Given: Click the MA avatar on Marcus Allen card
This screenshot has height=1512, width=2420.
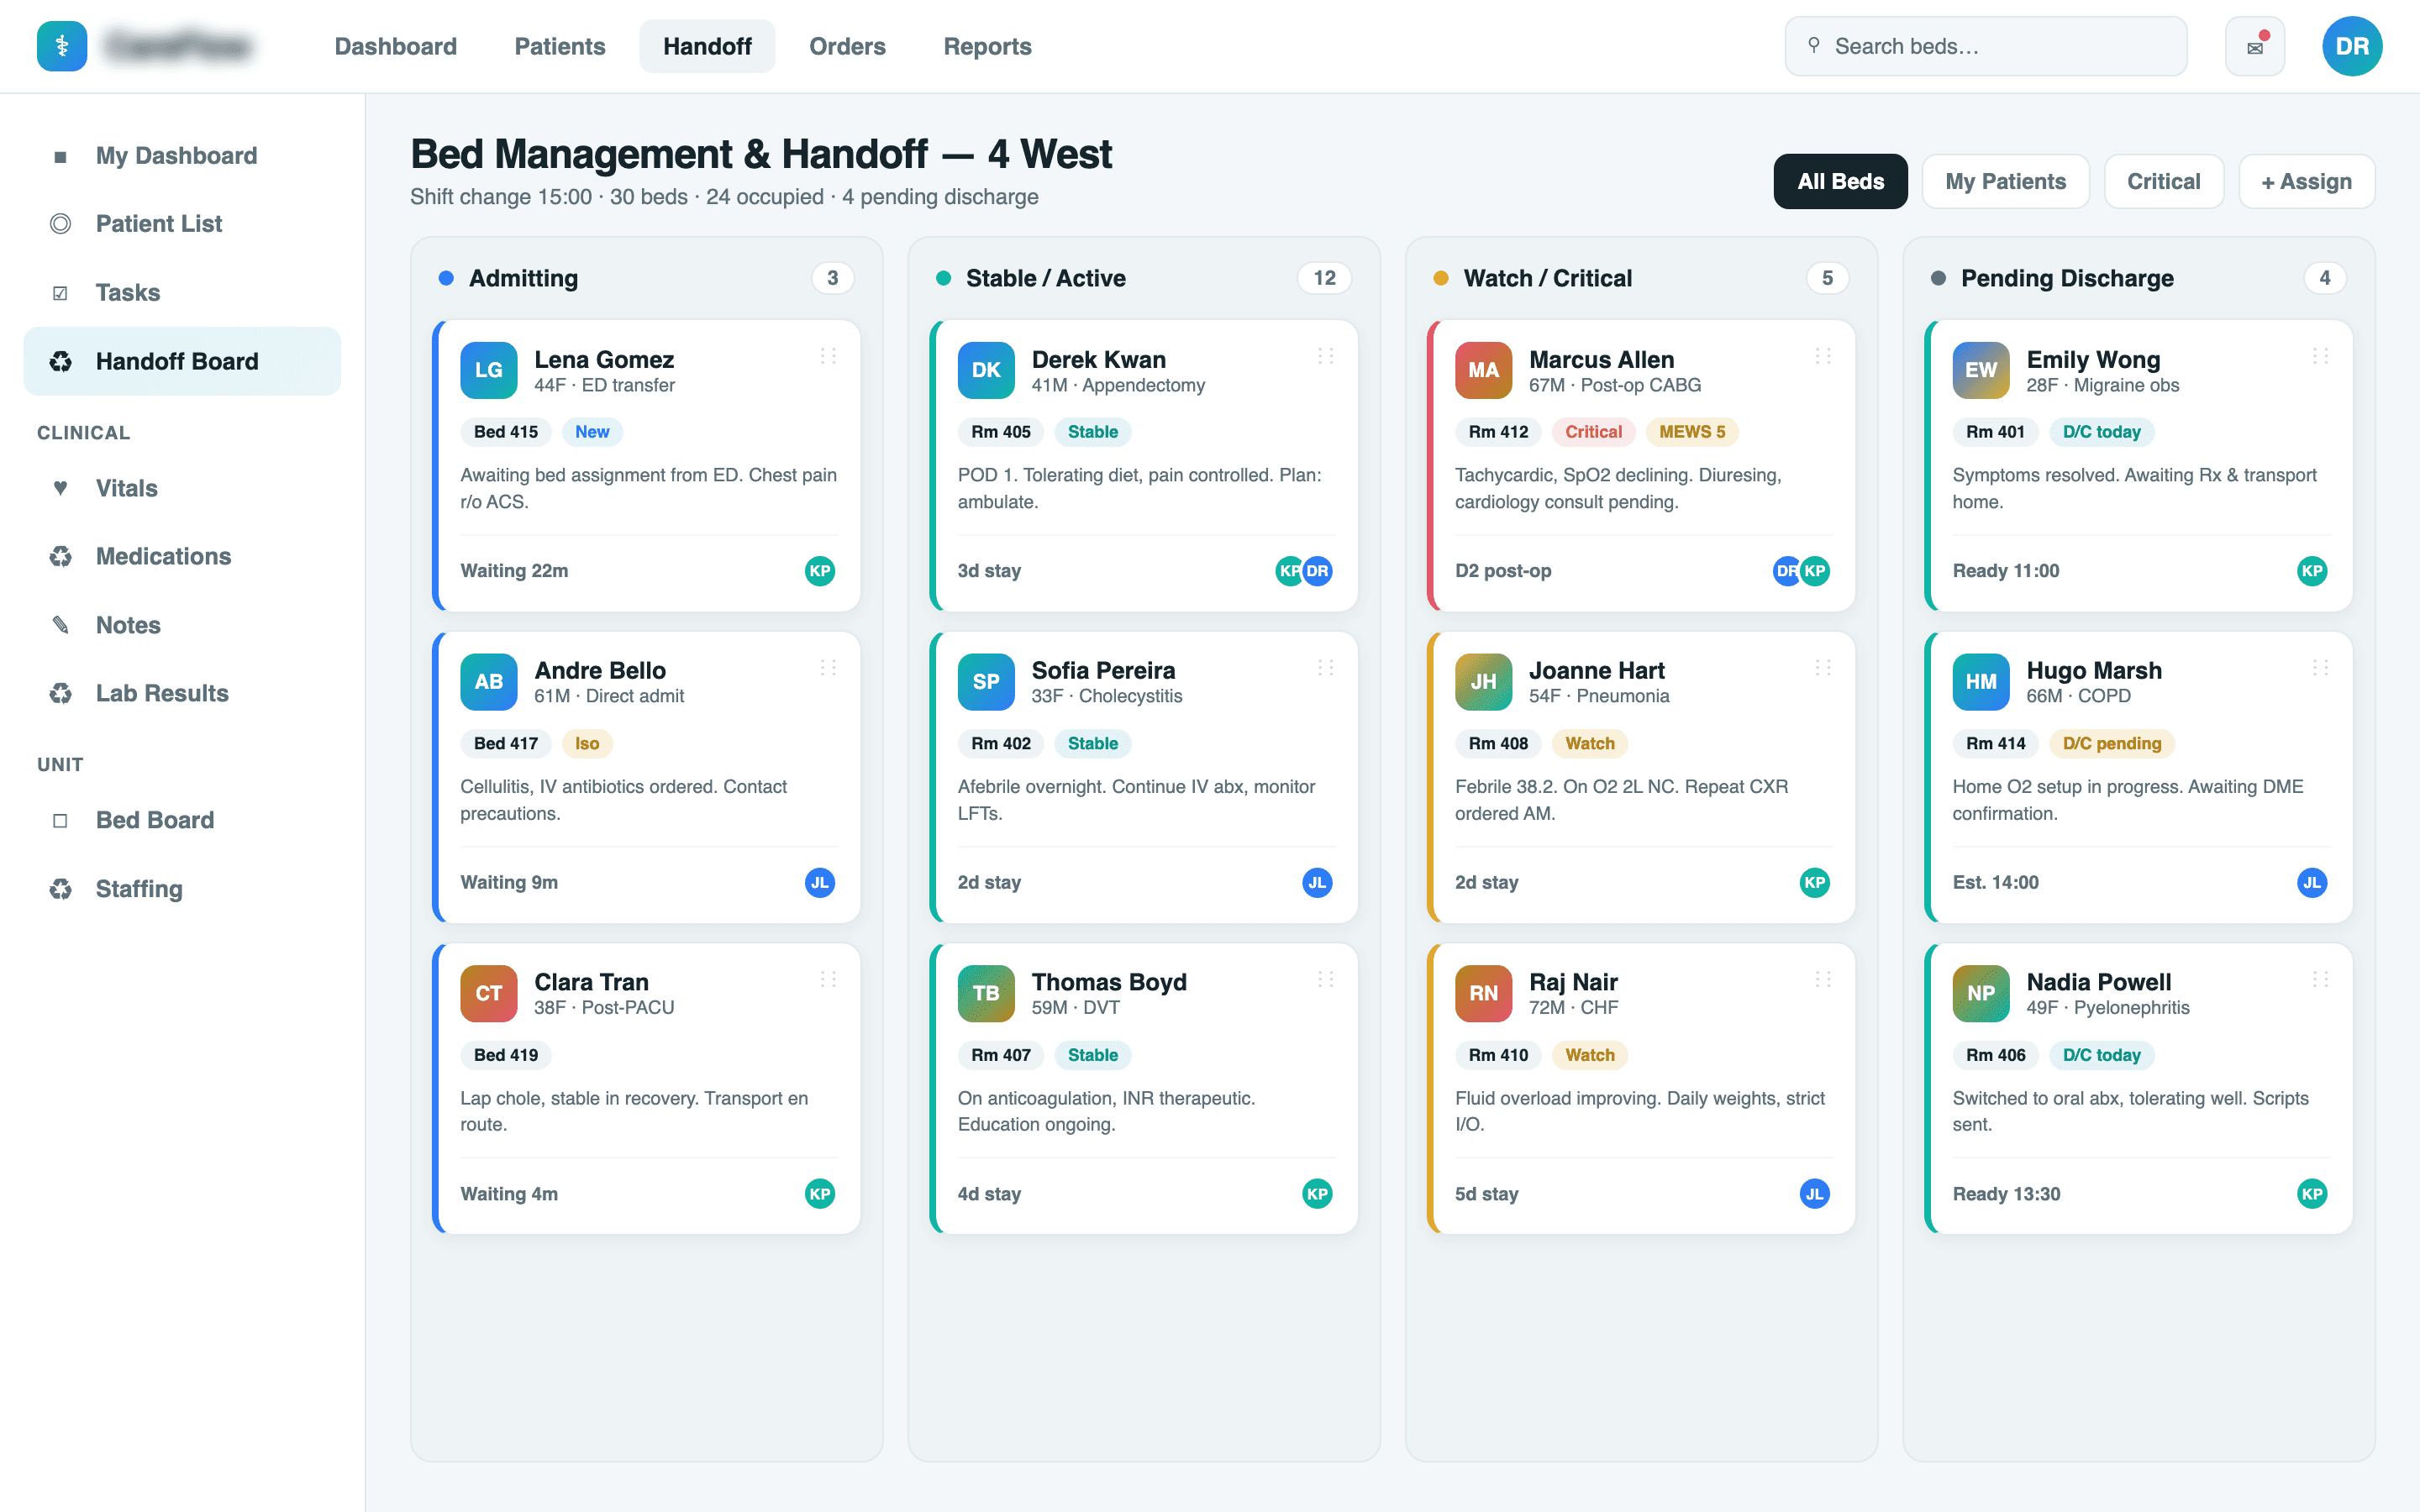Looking at the screenshot, I should (1483, 370).
